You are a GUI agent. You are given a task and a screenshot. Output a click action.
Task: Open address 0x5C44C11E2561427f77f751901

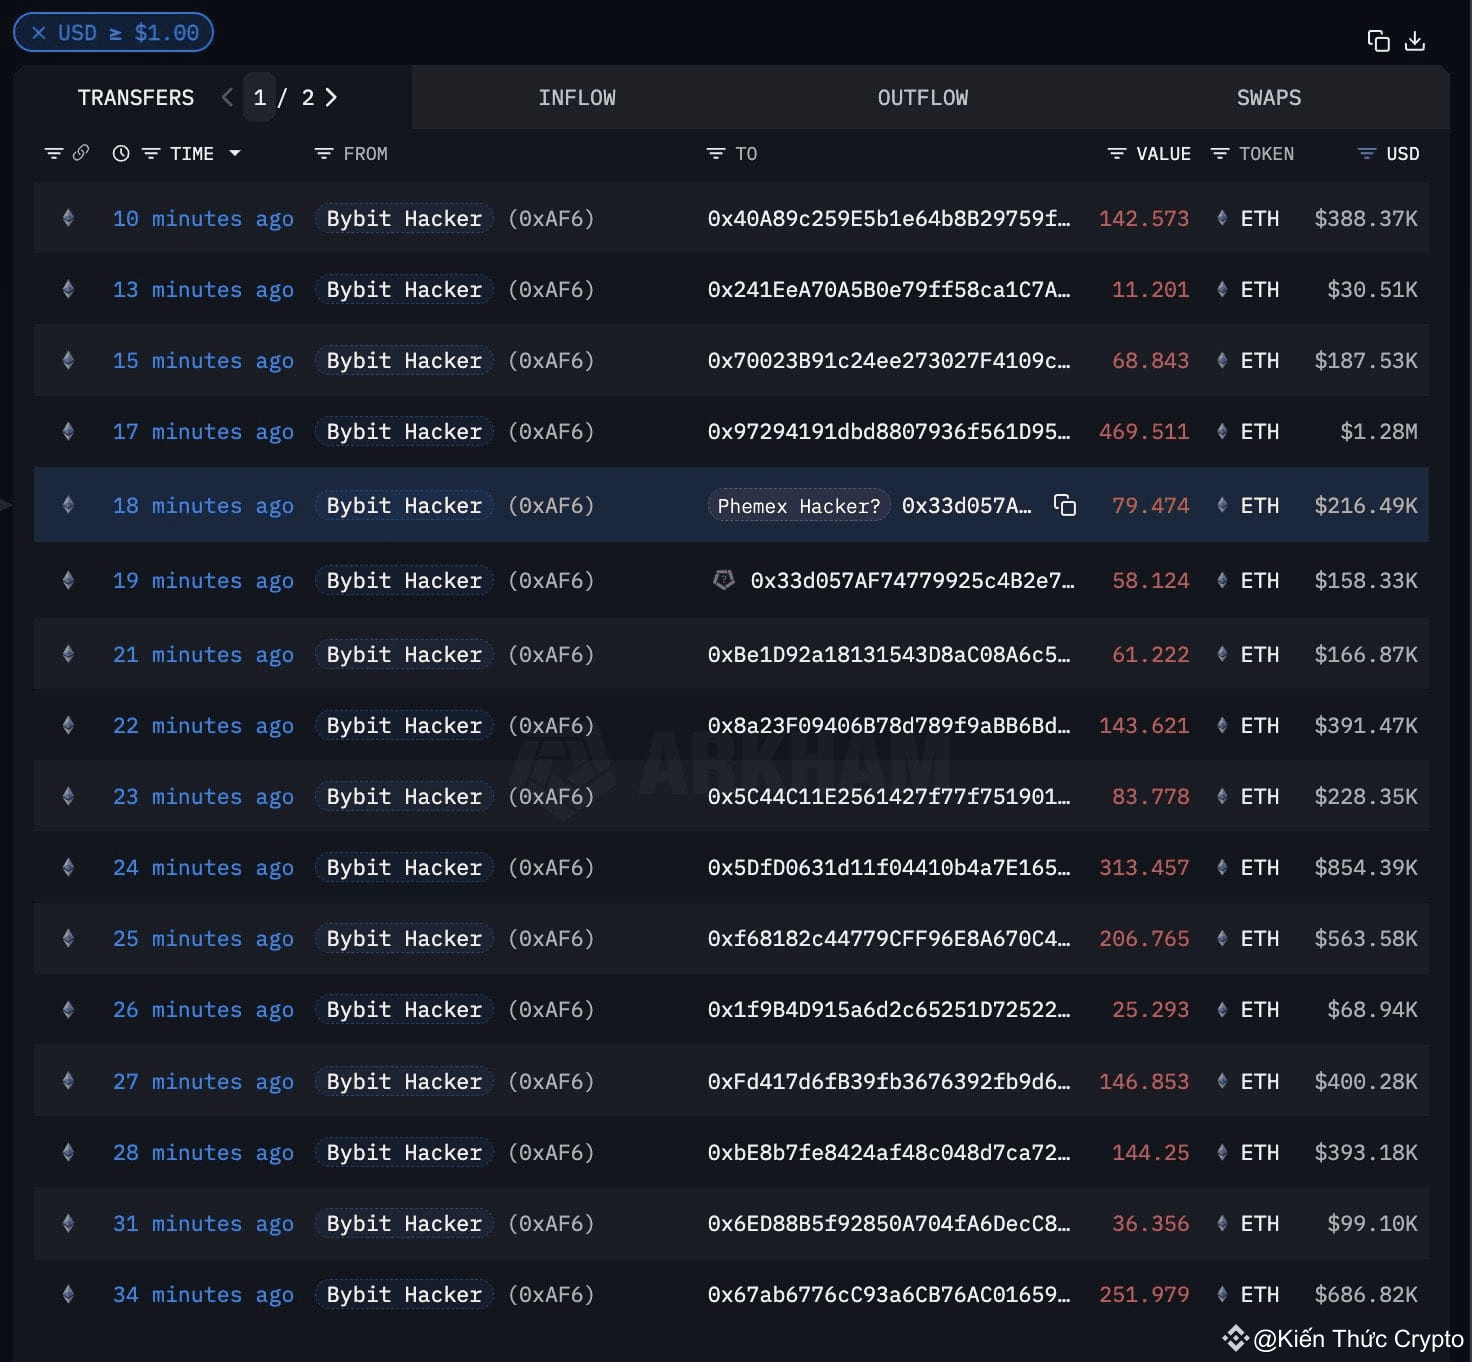coord(888,796)
